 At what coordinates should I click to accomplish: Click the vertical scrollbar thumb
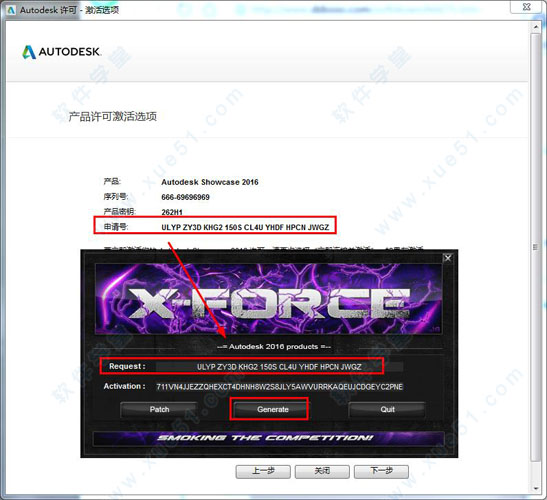pyautogui.click(x=535, y=247)
